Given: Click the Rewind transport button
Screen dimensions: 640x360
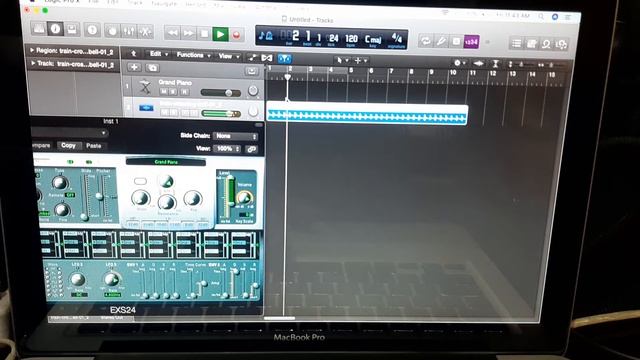Looking at the screenshot, I should [x=172, y=33].
